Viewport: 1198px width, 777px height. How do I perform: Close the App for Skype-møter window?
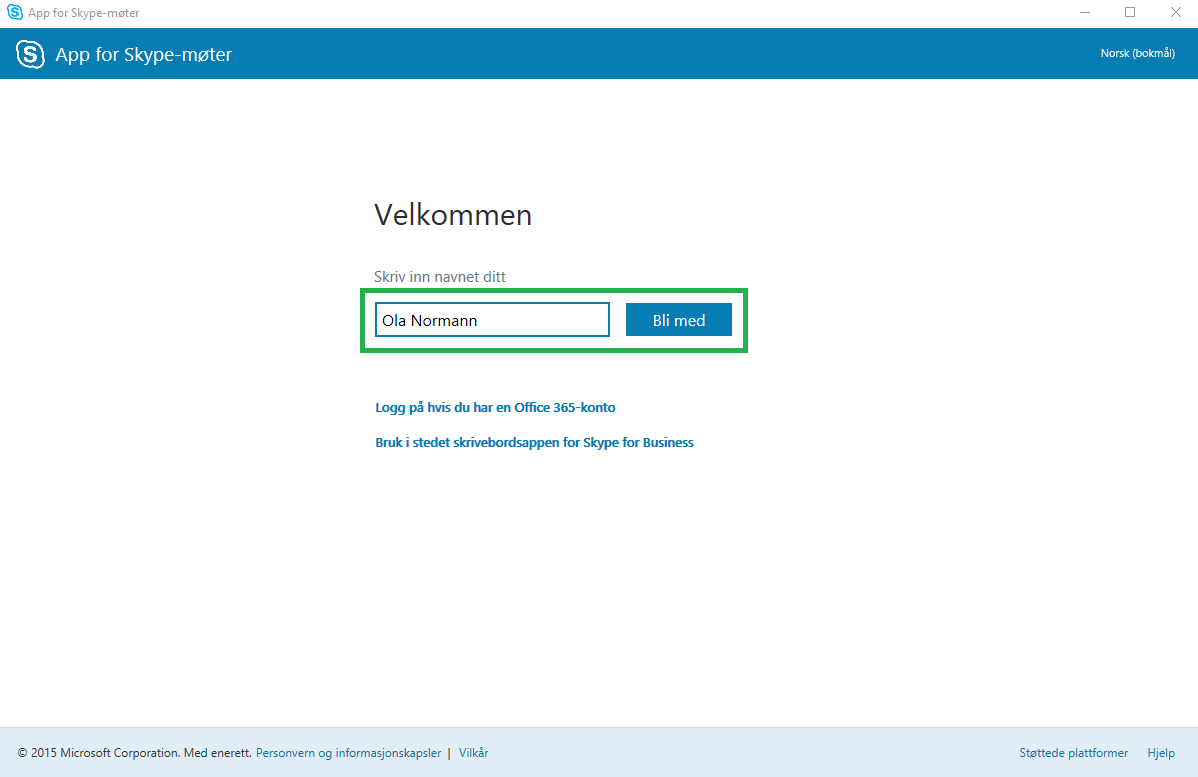coord(1176,12)
